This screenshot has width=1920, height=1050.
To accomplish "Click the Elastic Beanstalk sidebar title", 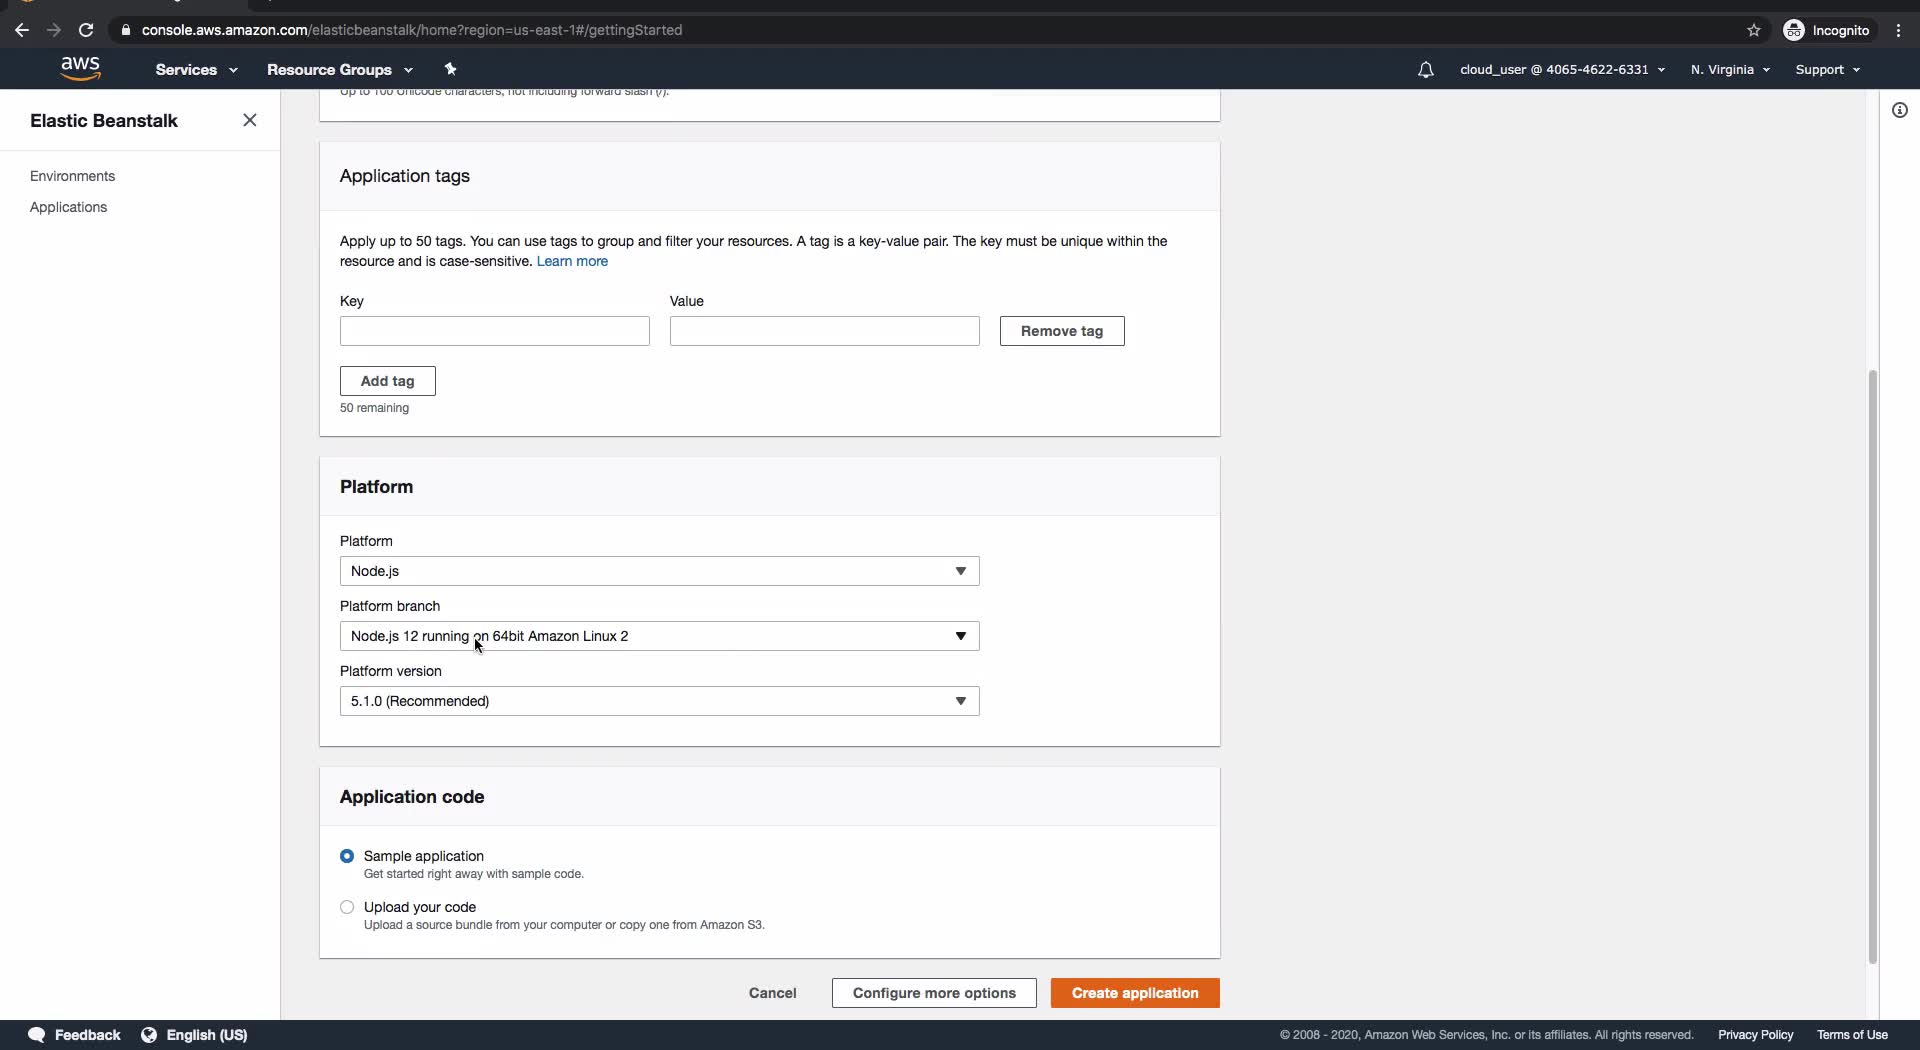I will click(x=104, y=121).
